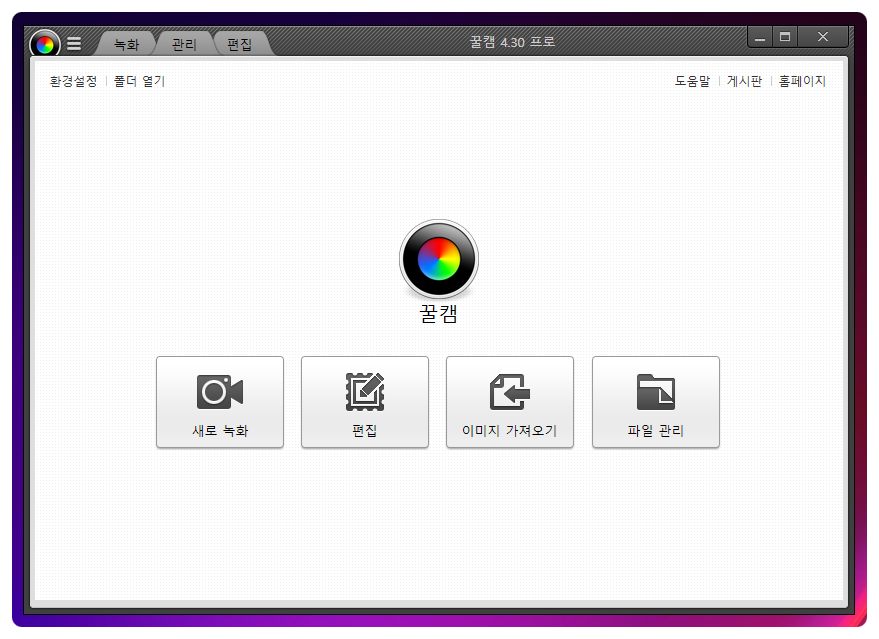This screenshot has width=879, height=639.
Task: Open 파일 관리 file management button
Action: (x=656, y=402)
